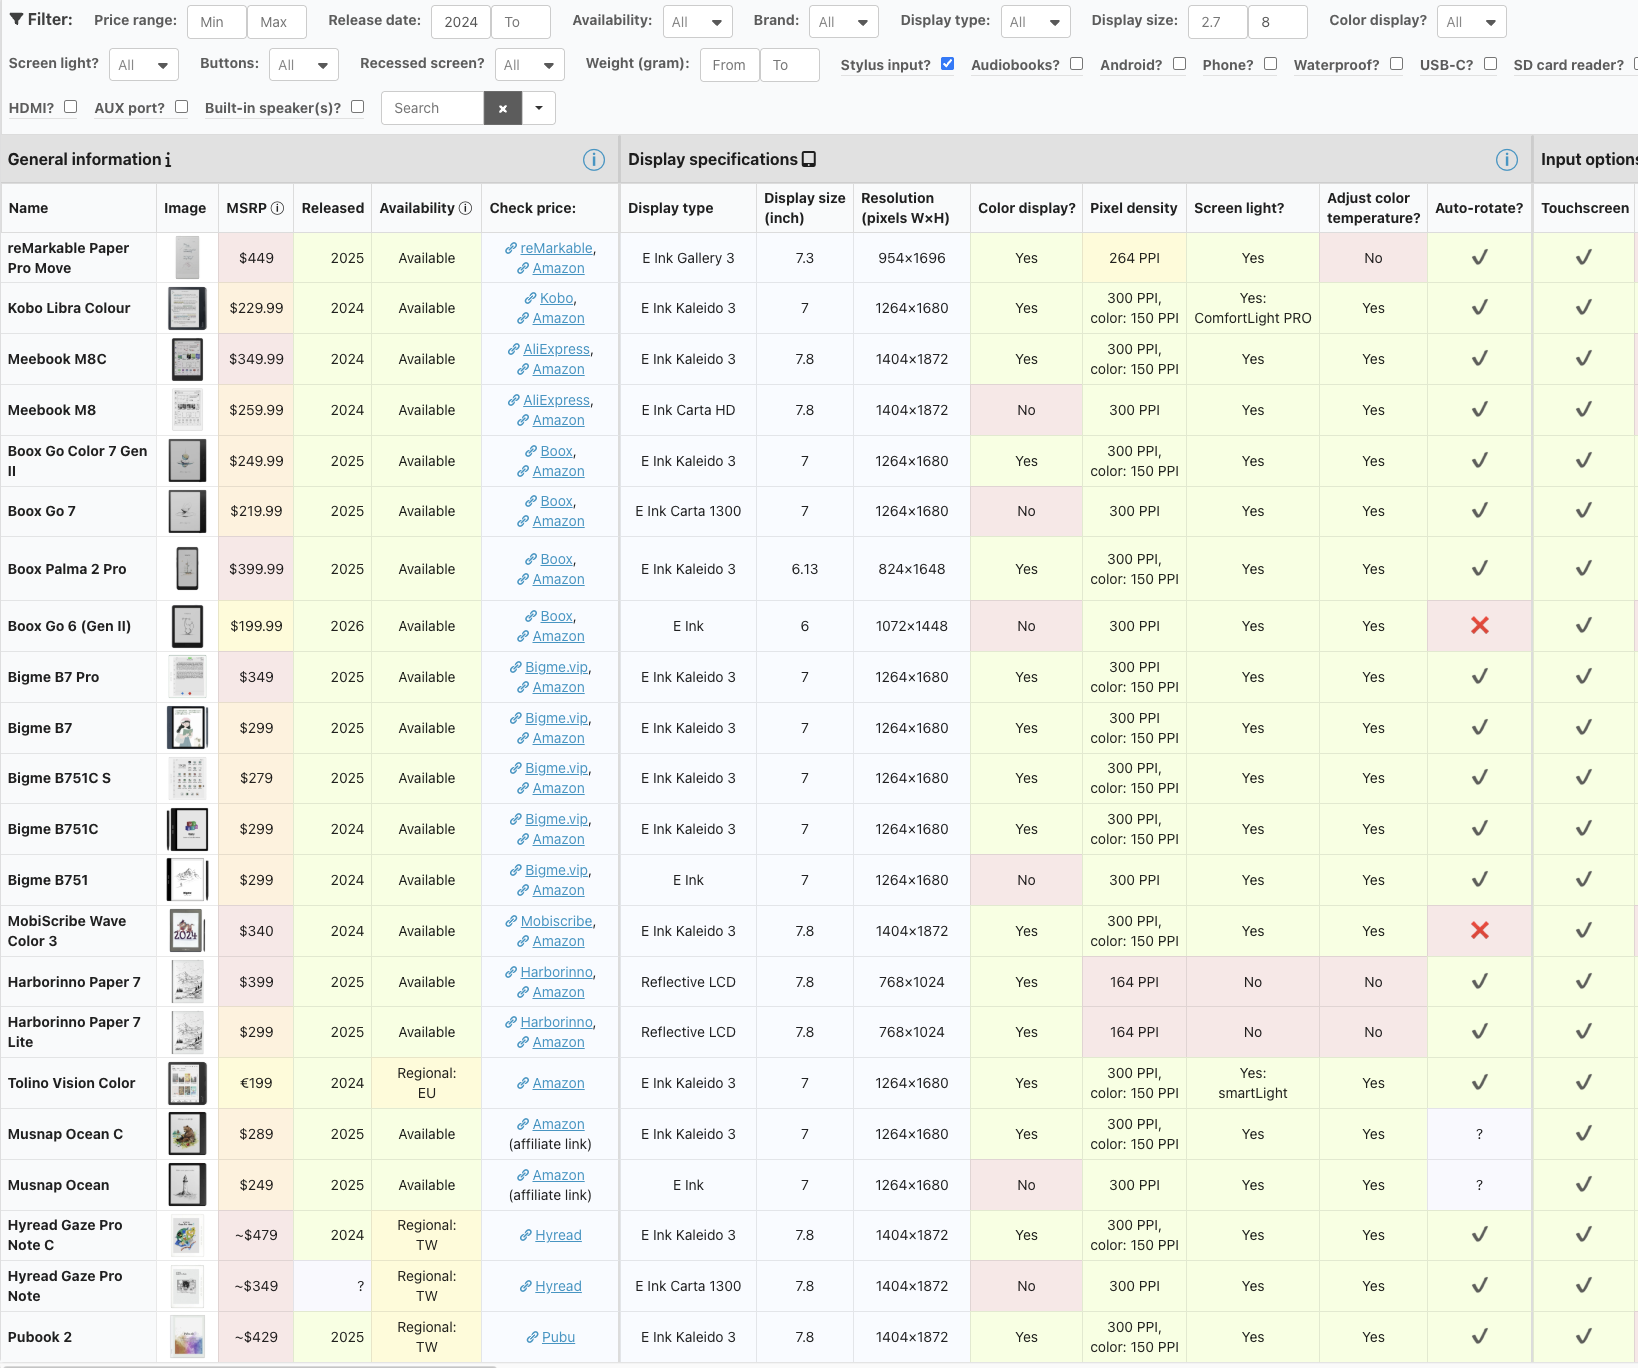Viewport: 1638px width, 1368px height.
Task: Click the auto-rotate checkmark for Harborinno Paper 7
Action: [1480, 982]
